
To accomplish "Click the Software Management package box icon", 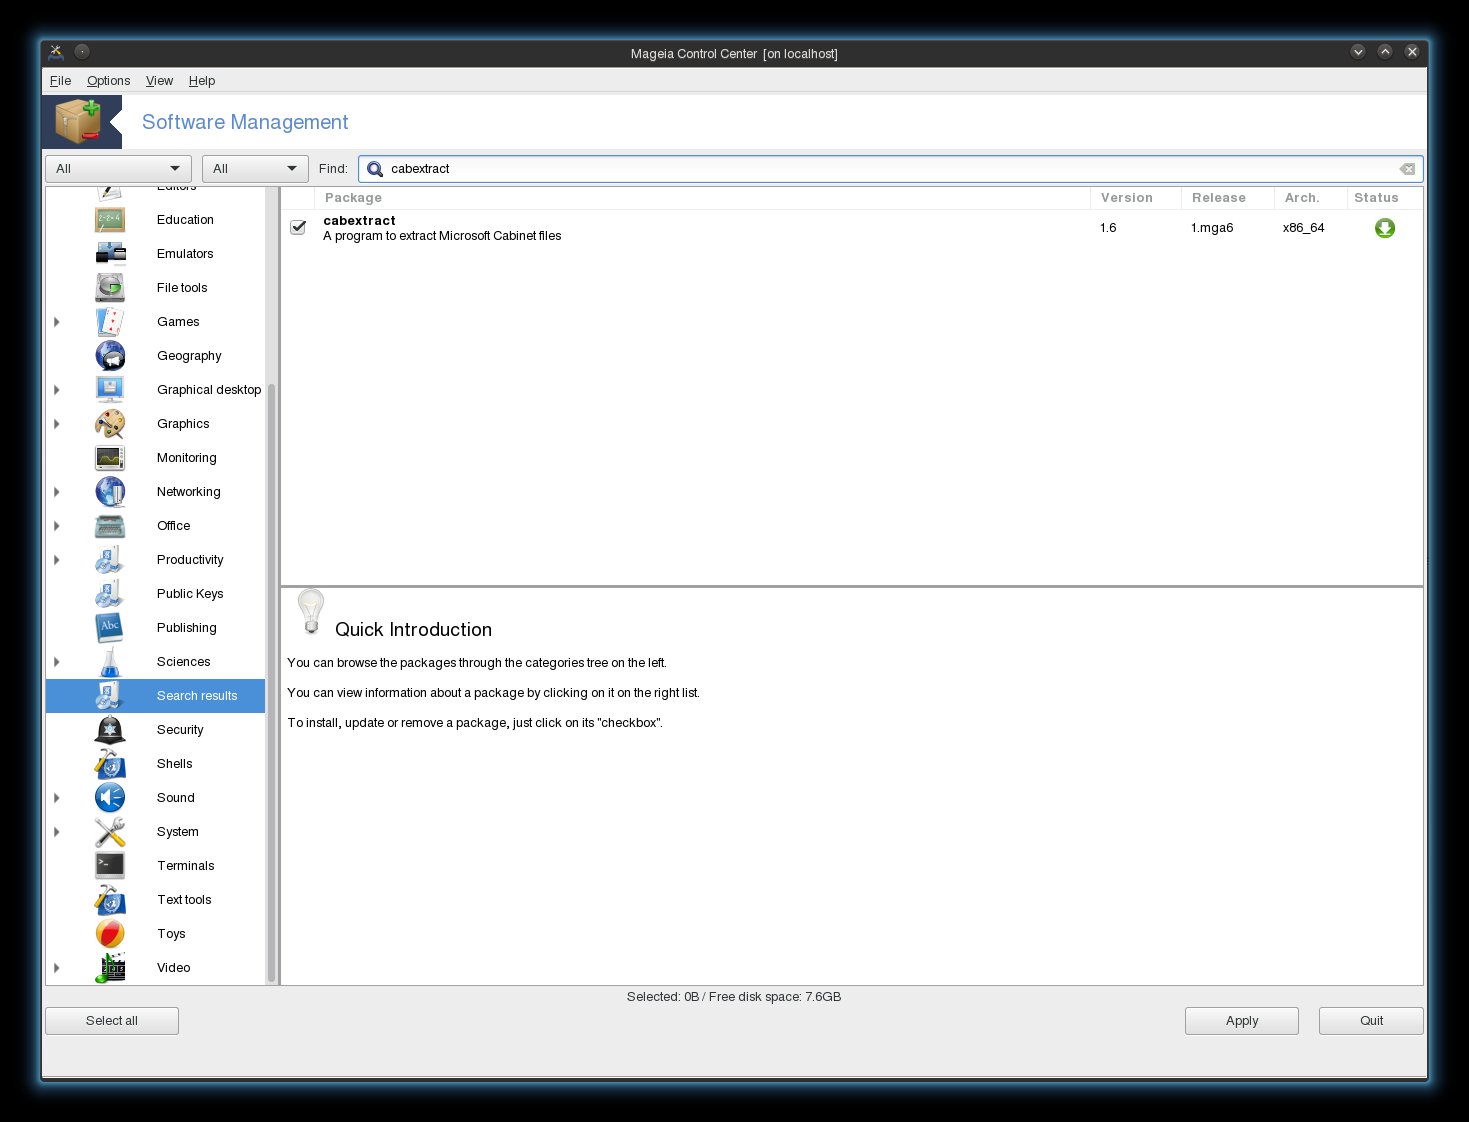I will [78, 122].
